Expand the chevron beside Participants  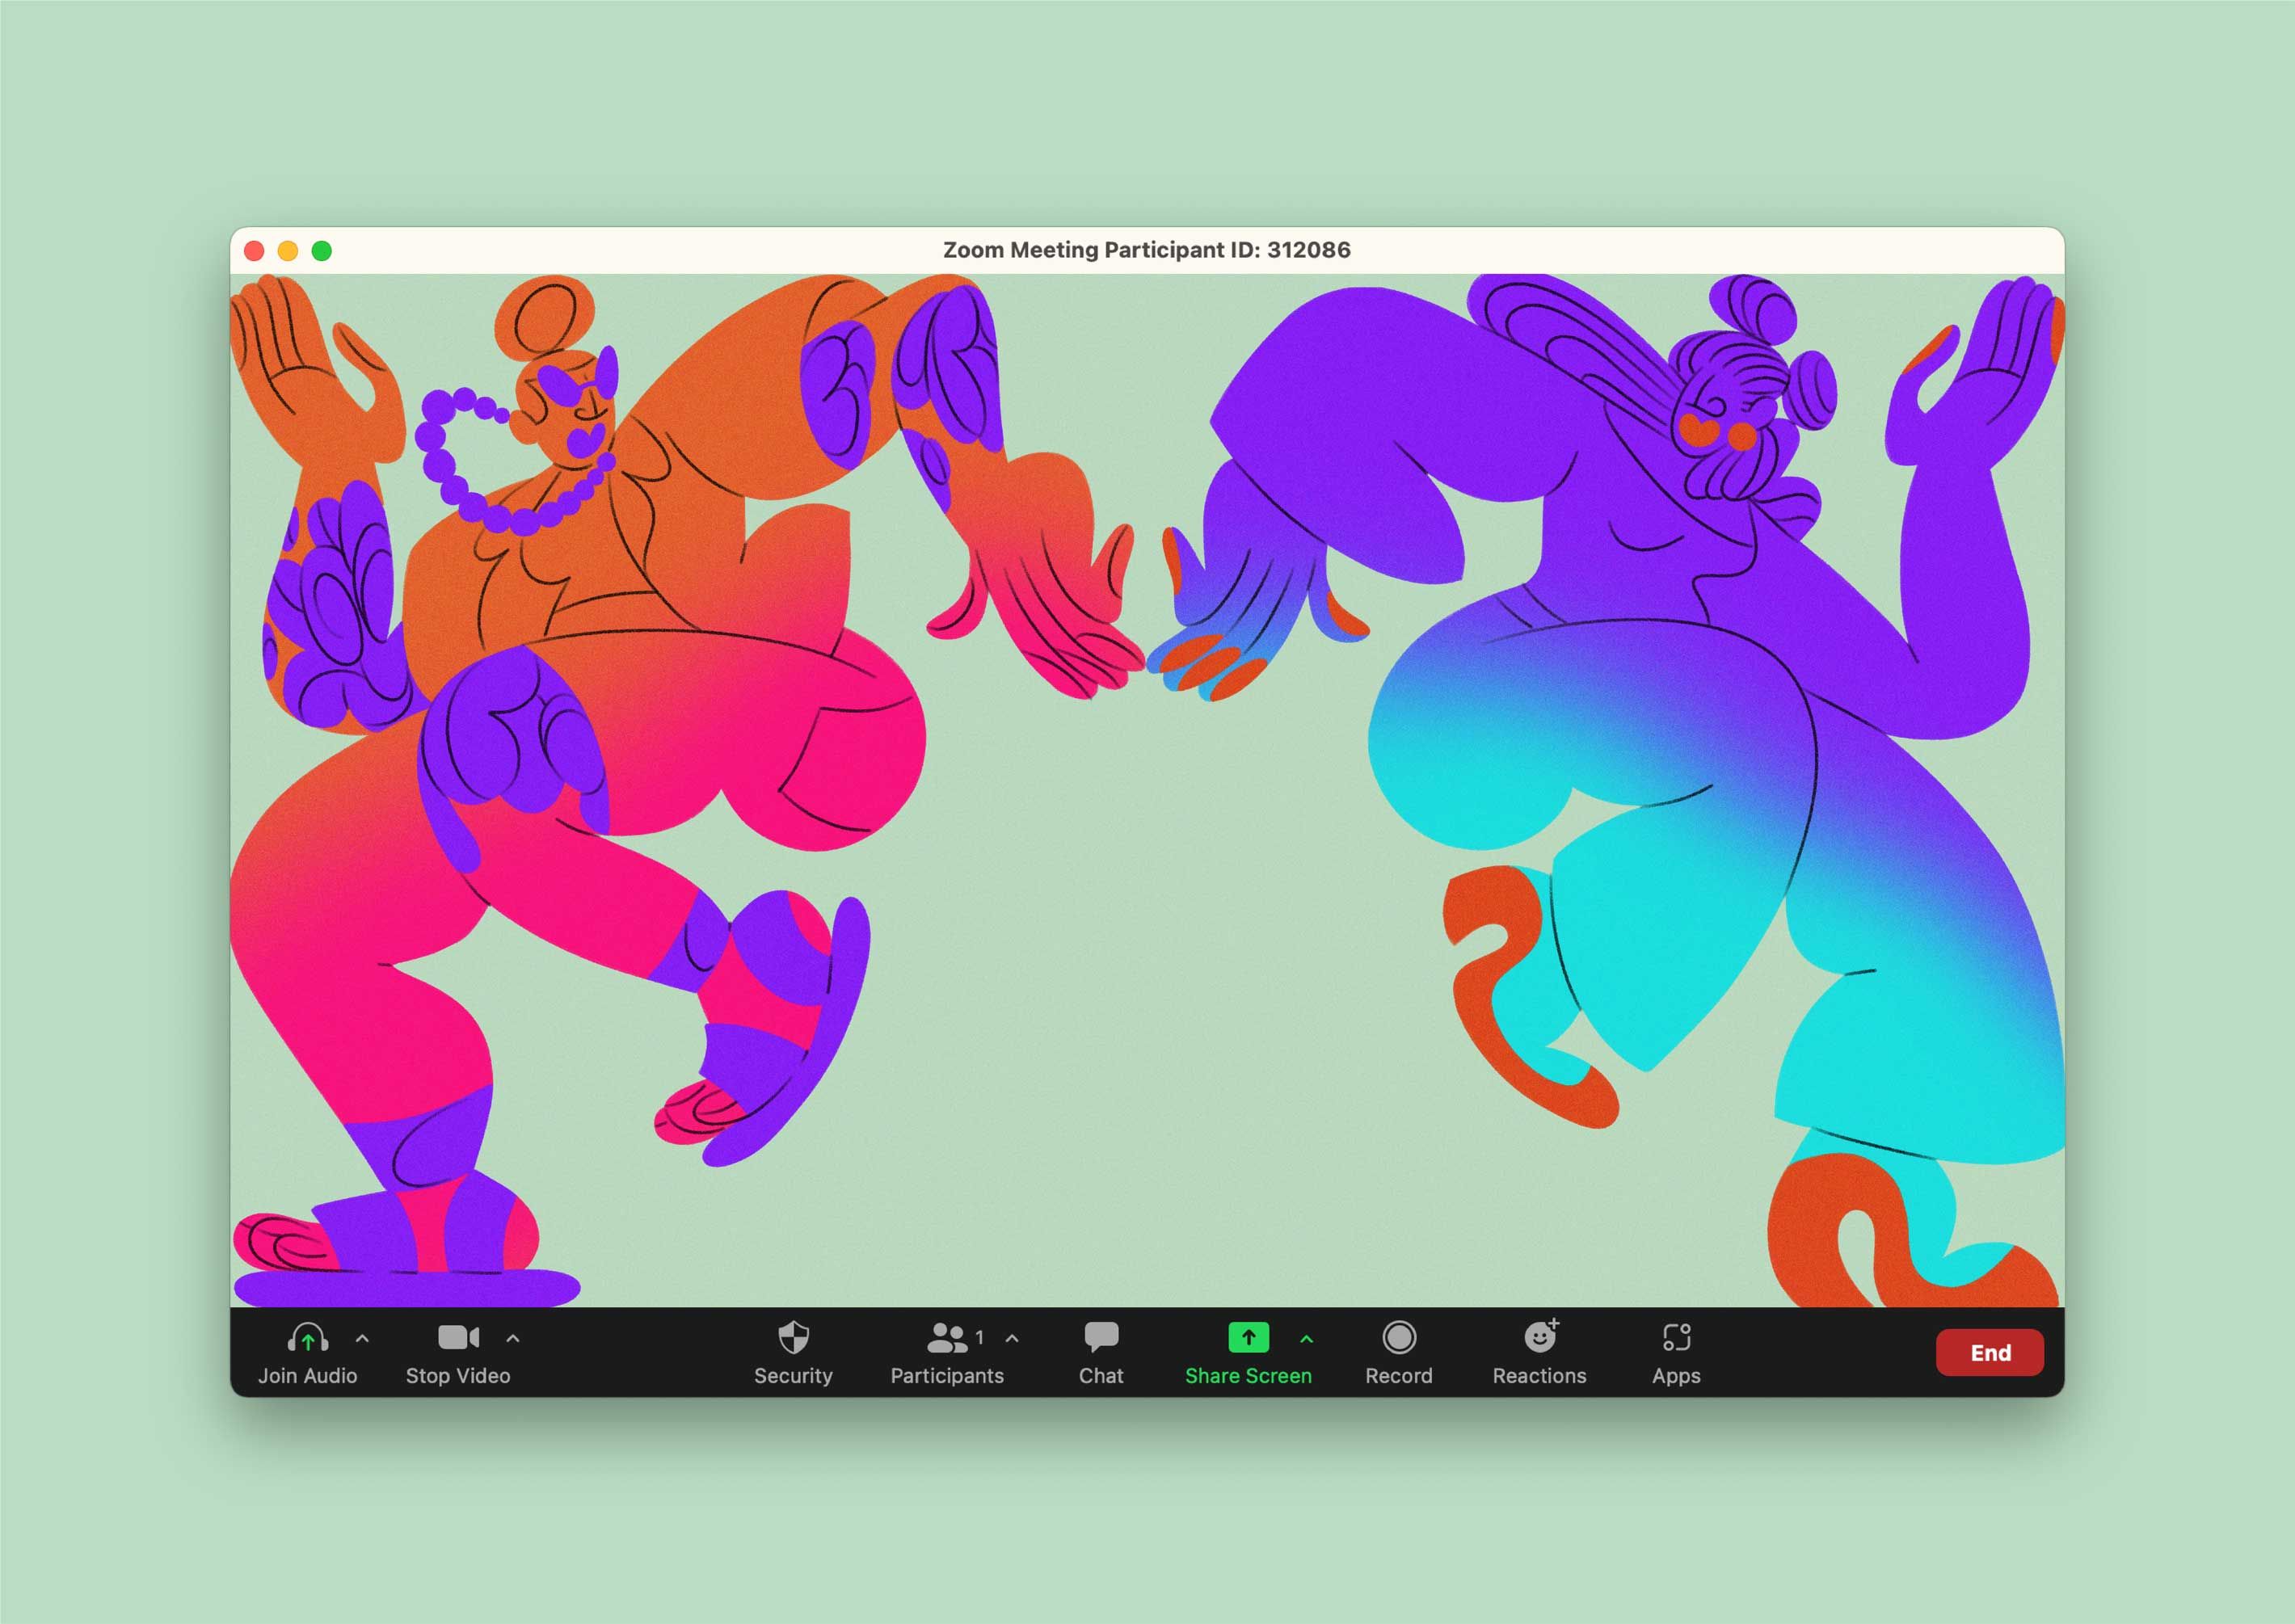pos(1012,1338)
